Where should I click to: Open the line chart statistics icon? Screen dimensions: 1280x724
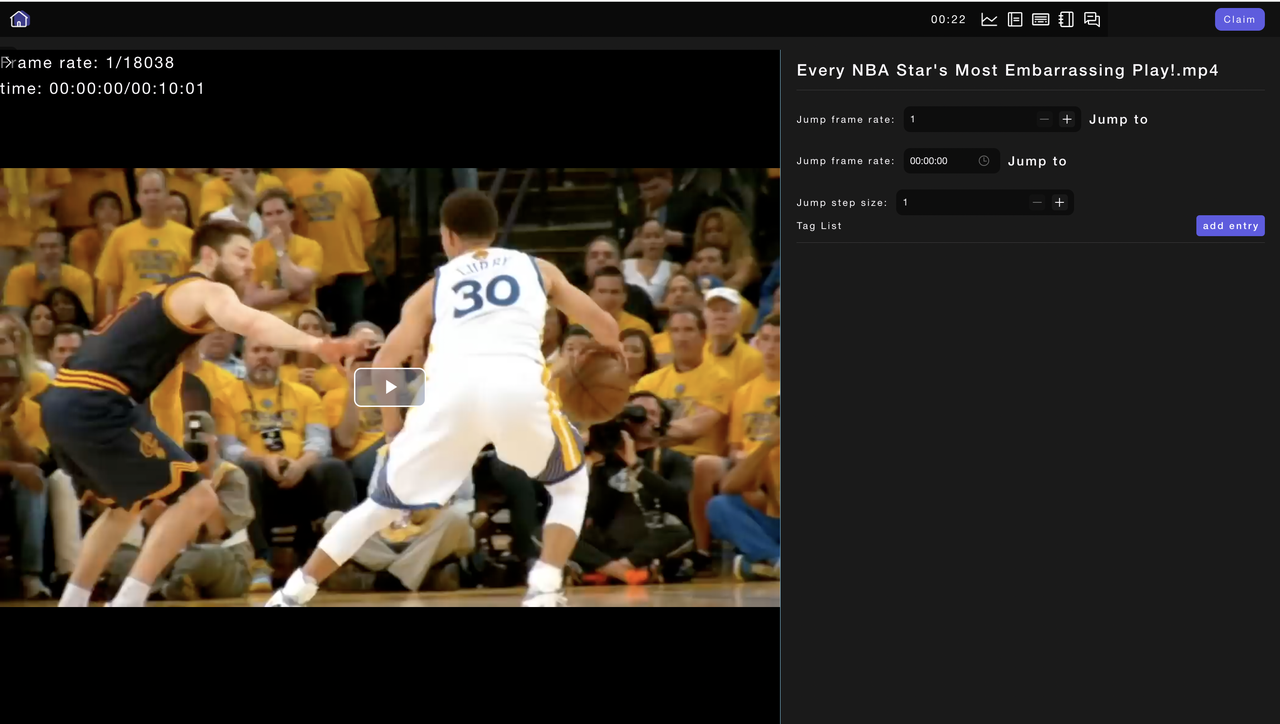[989, 19]
